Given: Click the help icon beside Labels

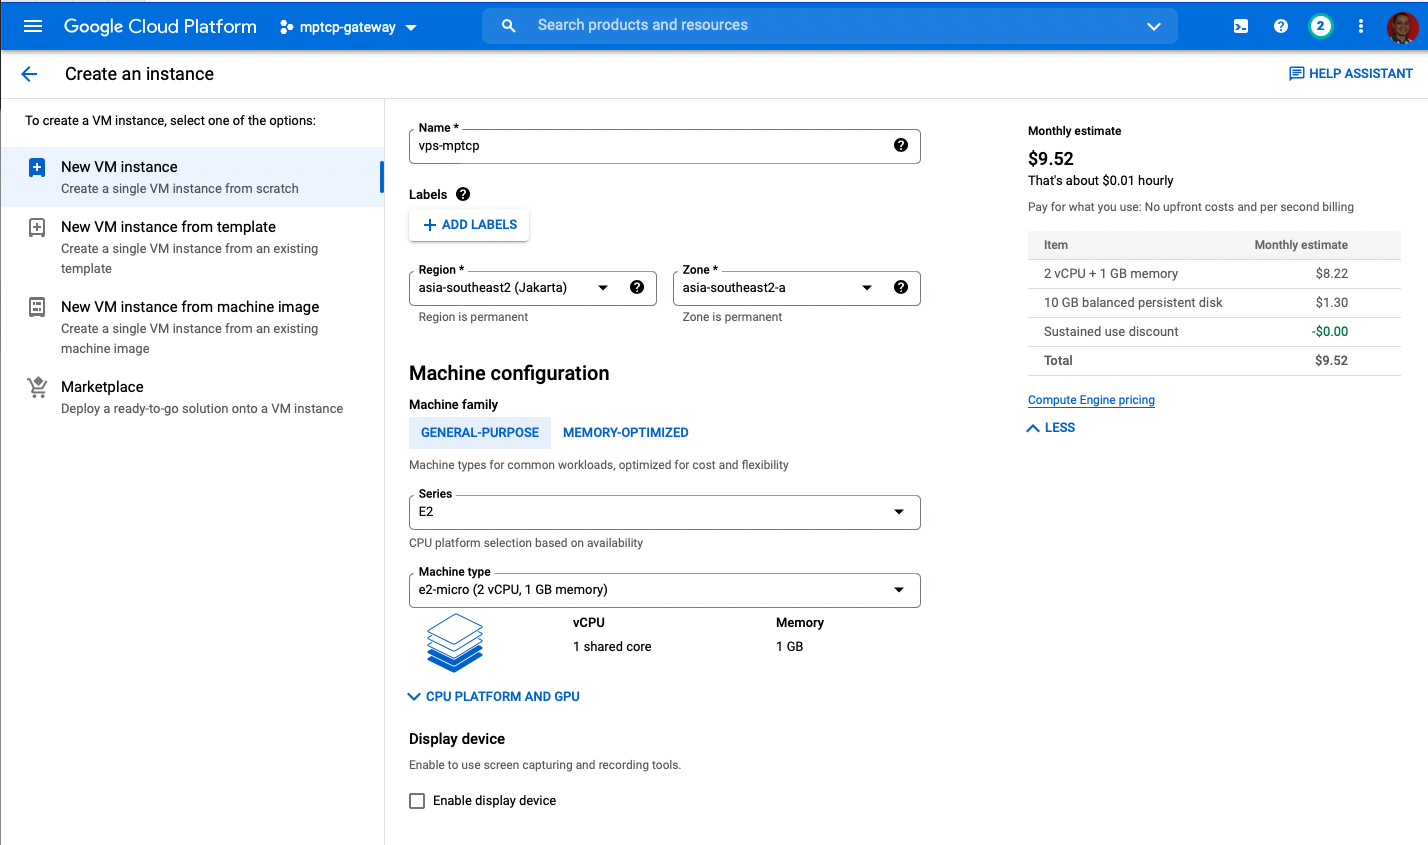Looking at the screenshot, I should point(463,194).
